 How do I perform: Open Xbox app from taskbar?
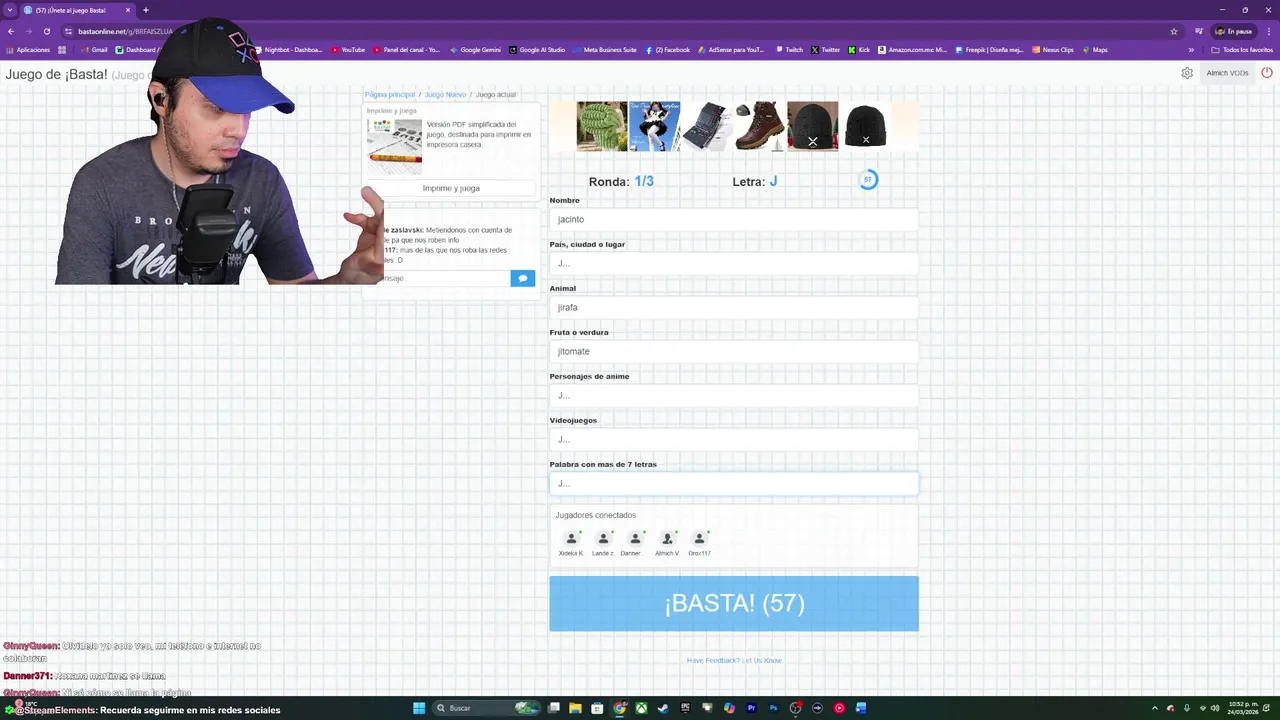pos(641,708)
